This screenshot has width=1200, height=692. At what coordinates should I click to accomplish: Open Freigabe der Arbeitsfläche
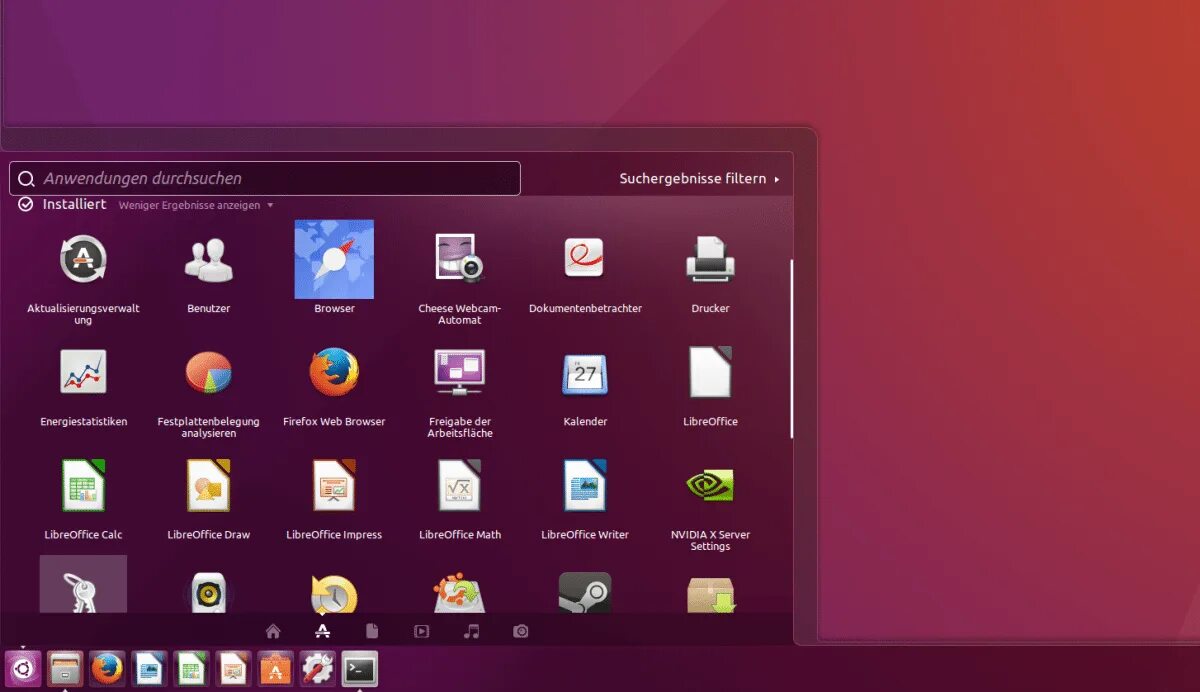(x=459, y=373)
